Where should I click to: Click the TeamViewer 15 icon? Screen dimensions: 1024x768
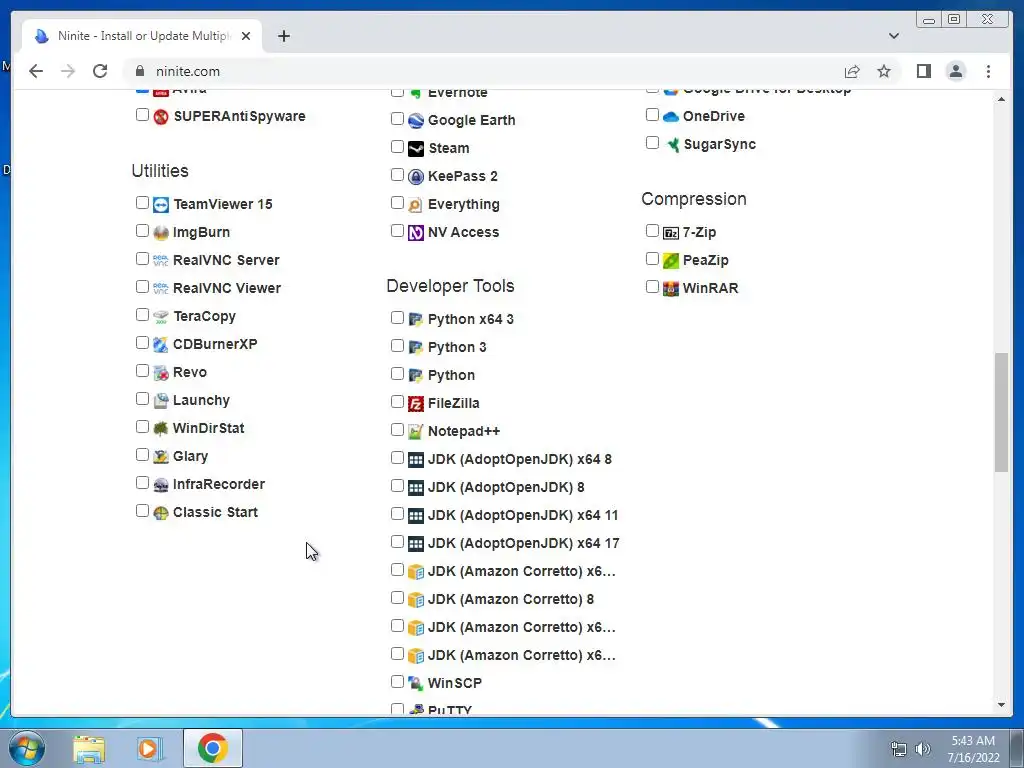coord(161,204)
